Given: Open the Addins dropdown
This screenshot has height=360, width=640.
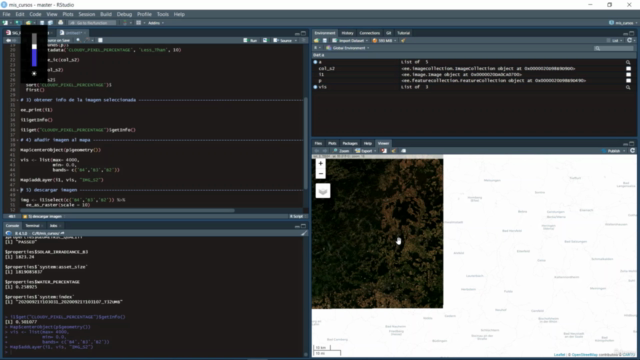Looking at the screenshot, I should point(156,23).
